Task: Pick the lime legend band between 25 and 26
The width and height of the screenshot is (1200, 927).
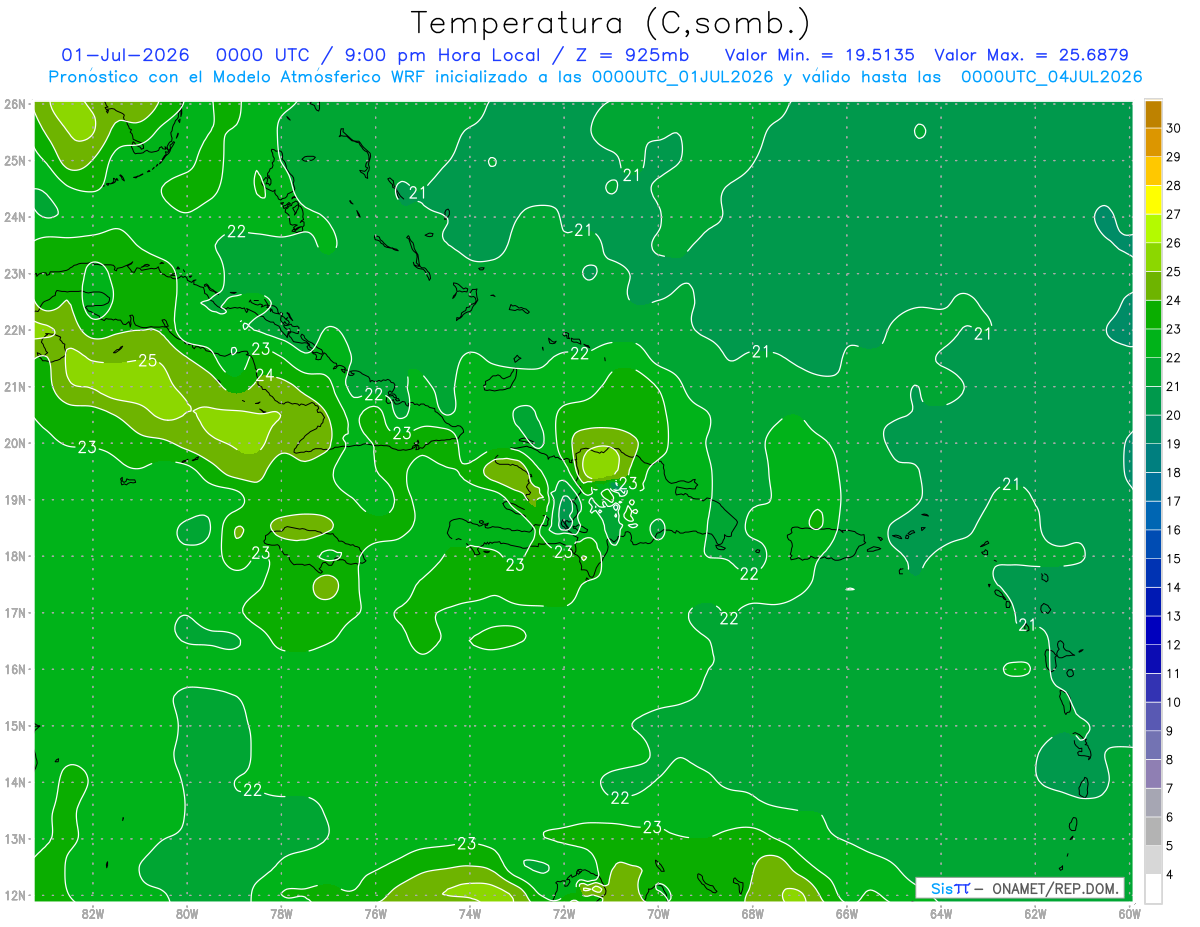Action: coord(1153,257)
